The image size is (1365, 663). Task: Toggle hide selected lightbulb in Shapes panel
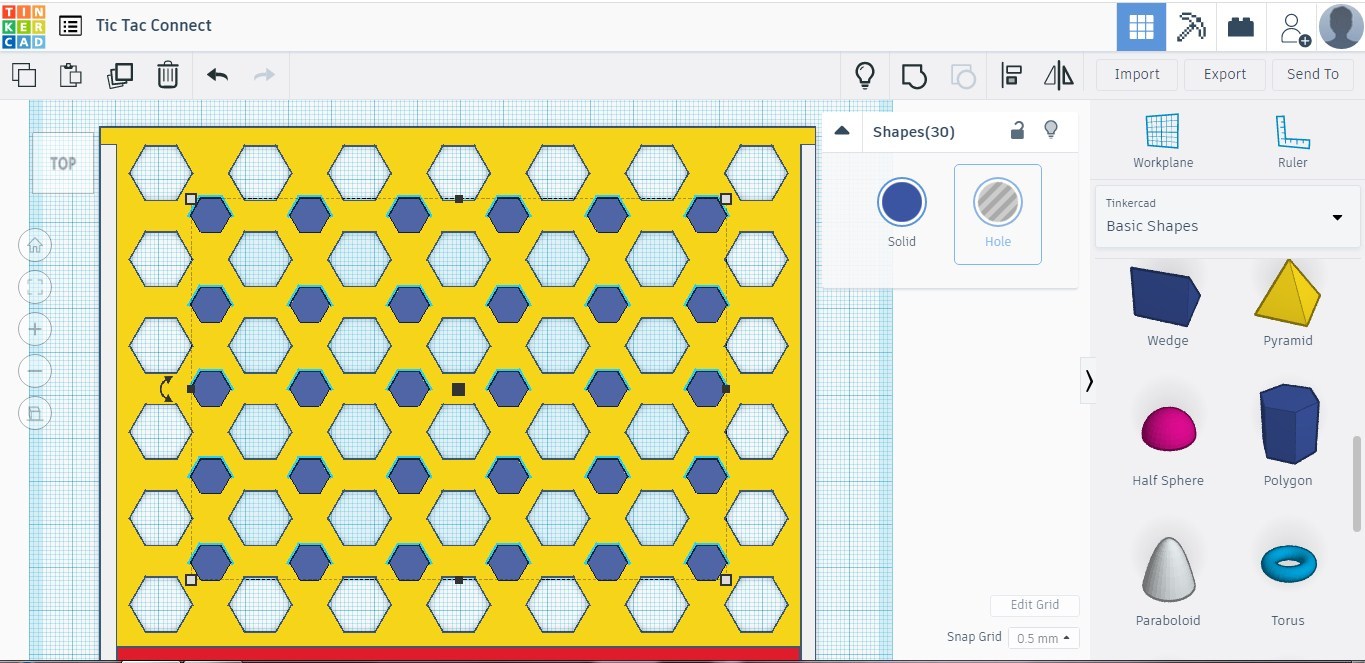(x=1050, y=130)
